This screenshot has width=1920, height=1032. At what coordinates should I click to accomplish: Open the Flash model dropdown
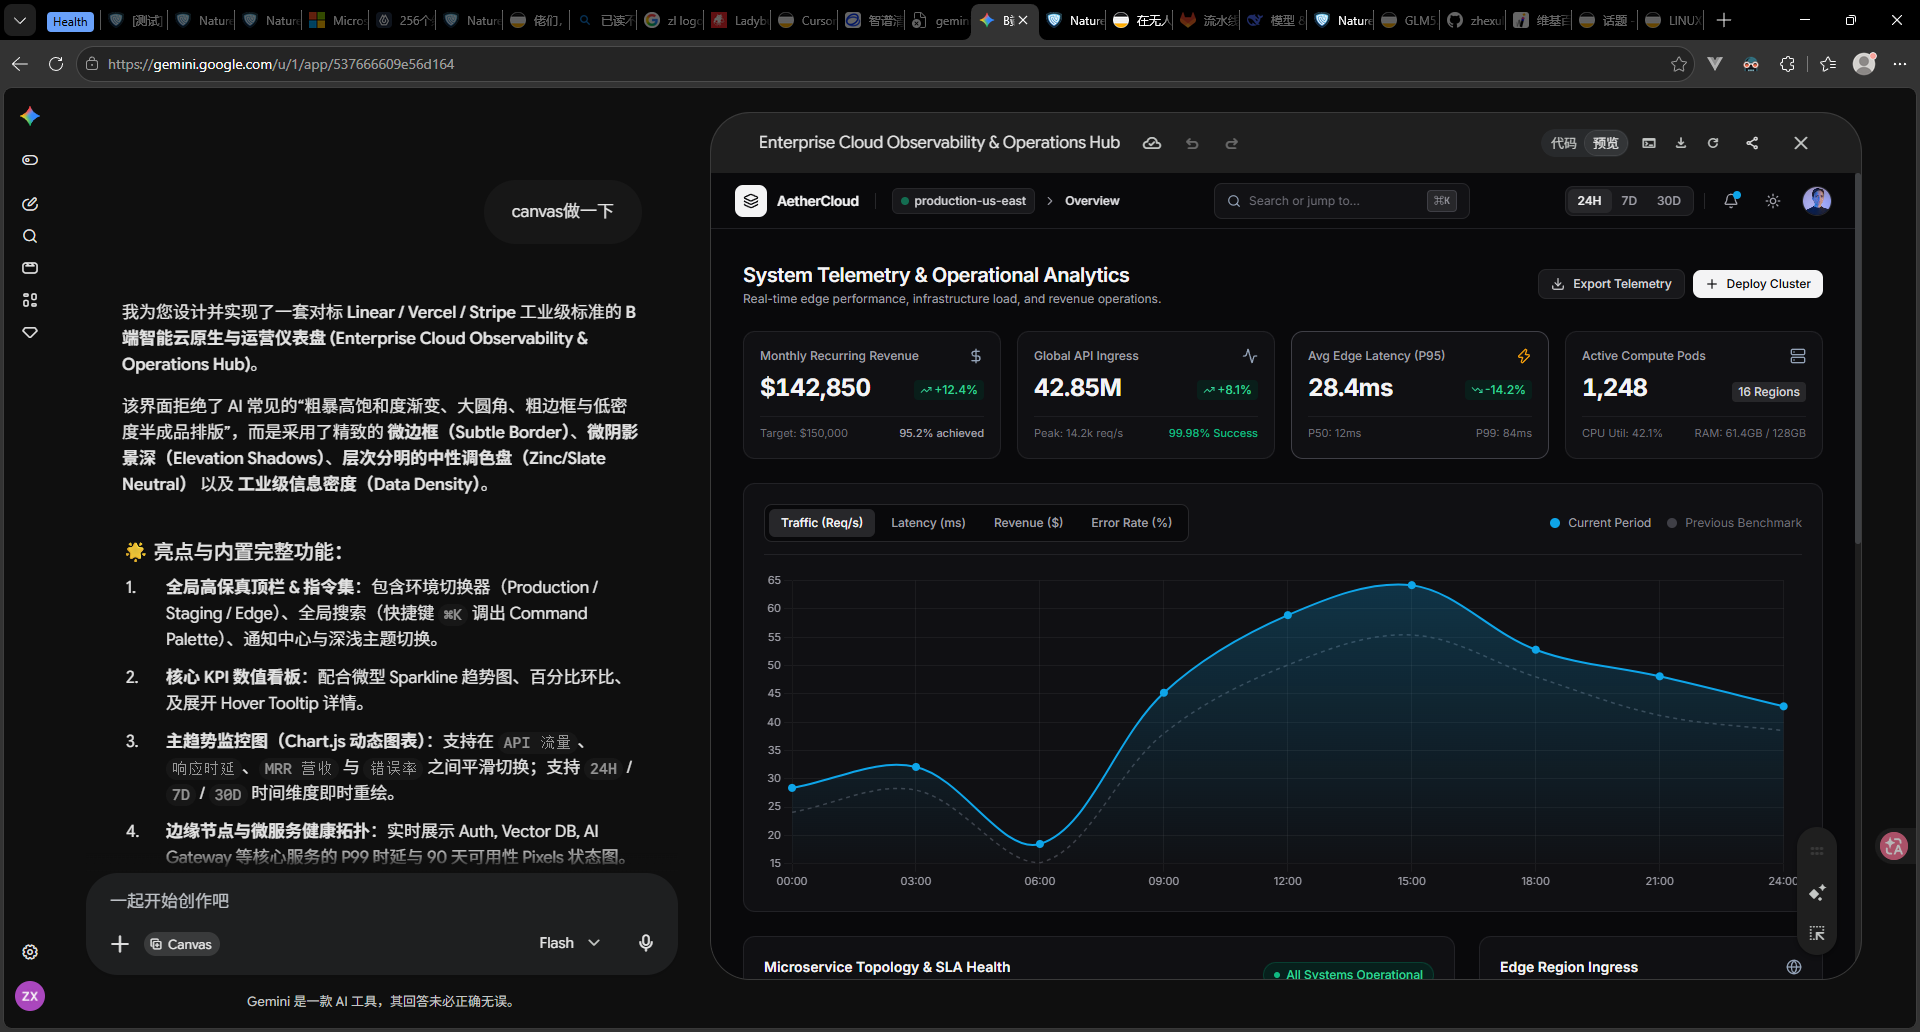click(569, 943)
